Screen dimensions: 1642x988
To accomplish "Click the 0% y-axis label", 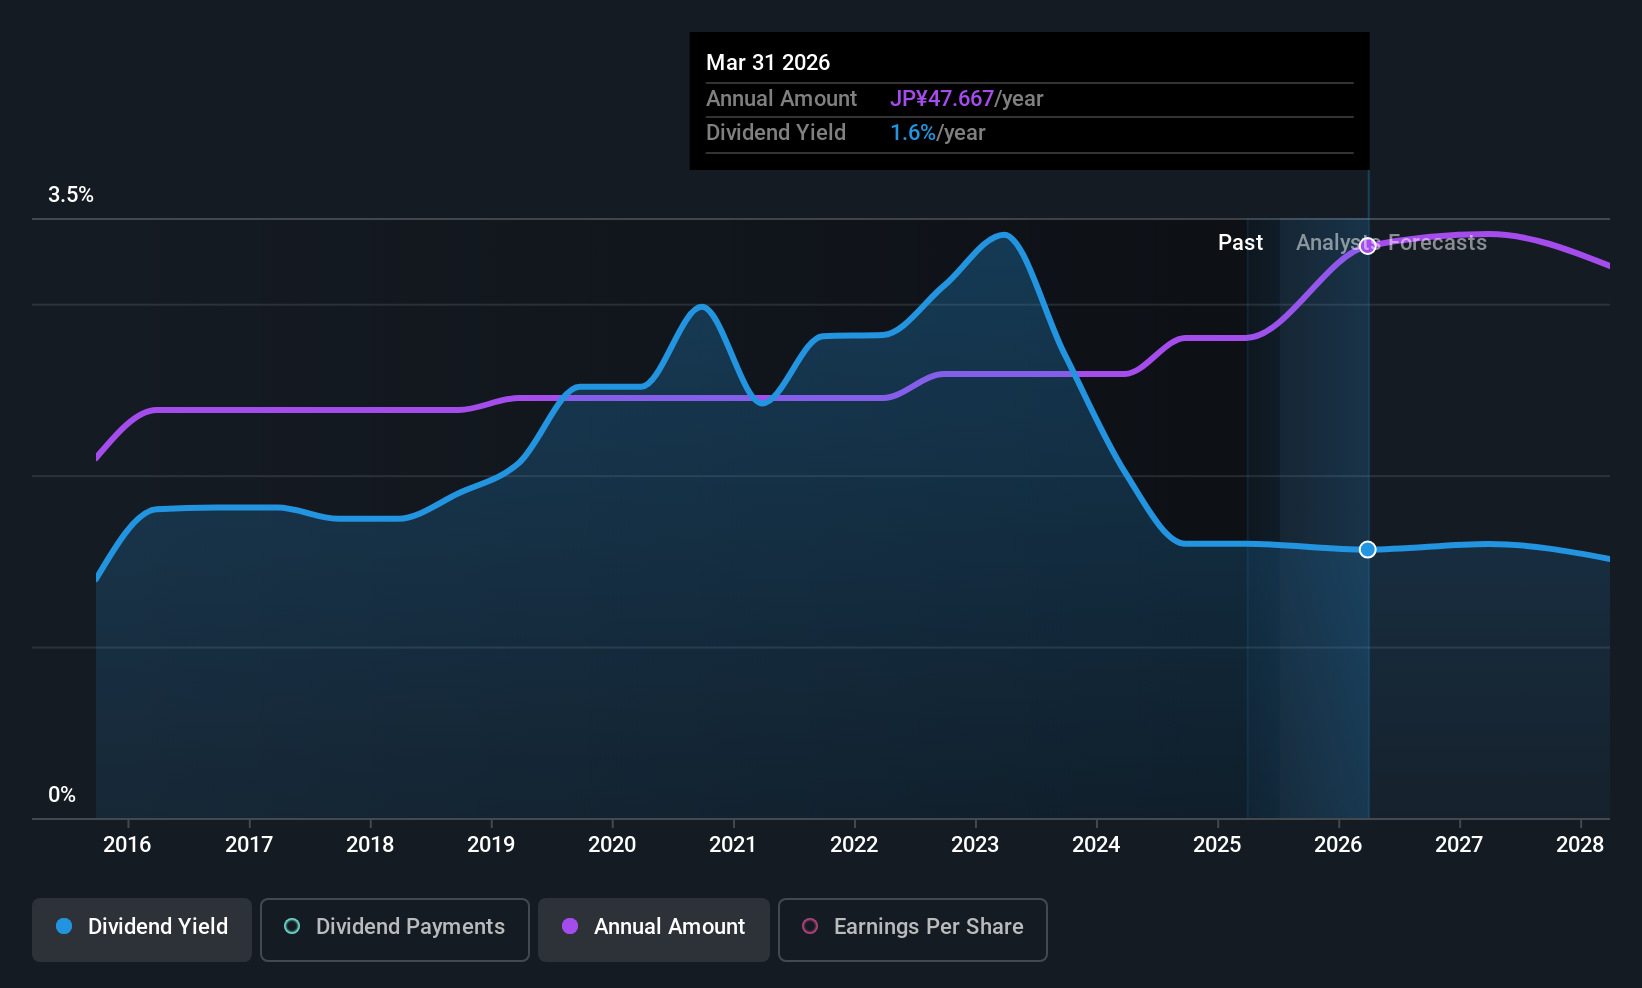I will [62, 795].
